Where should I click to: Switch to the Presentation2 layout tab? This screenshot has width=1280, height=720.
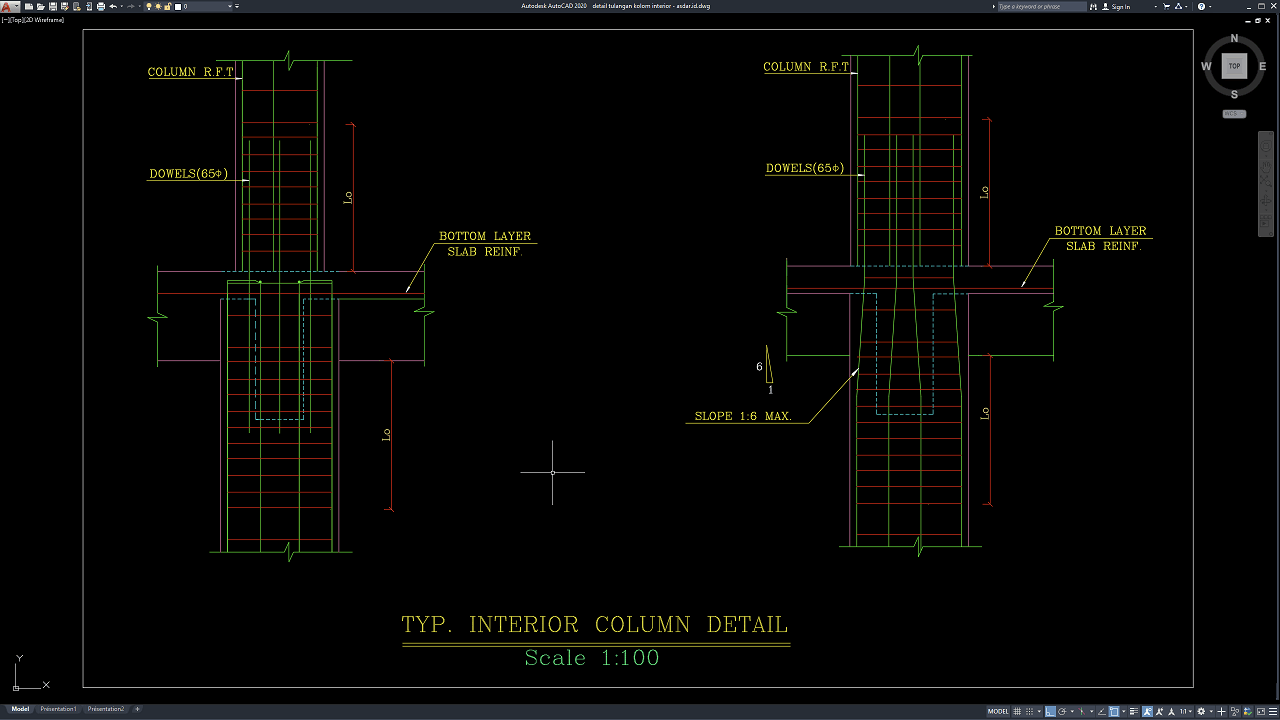click(x=106, y=709)
